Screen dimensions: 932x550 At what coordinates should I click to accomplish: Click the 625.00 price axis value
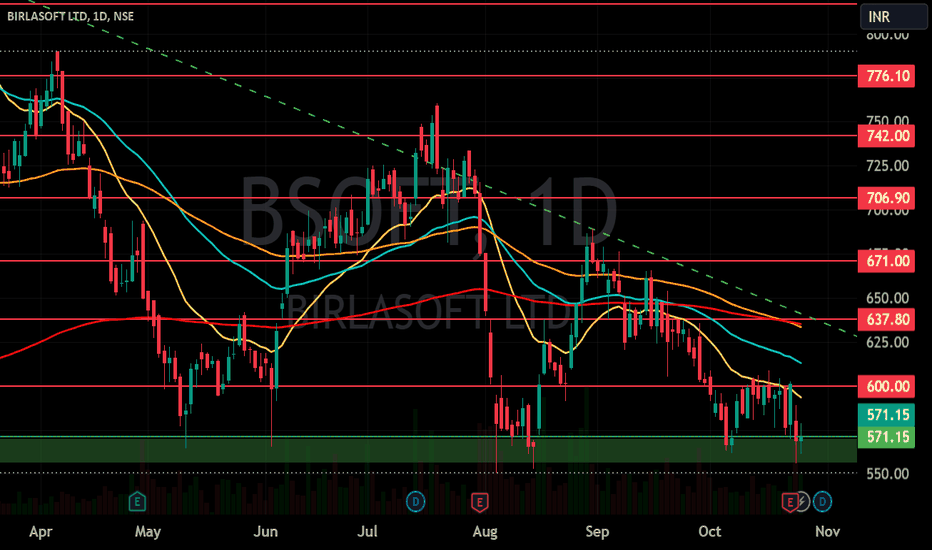(887, 342)
